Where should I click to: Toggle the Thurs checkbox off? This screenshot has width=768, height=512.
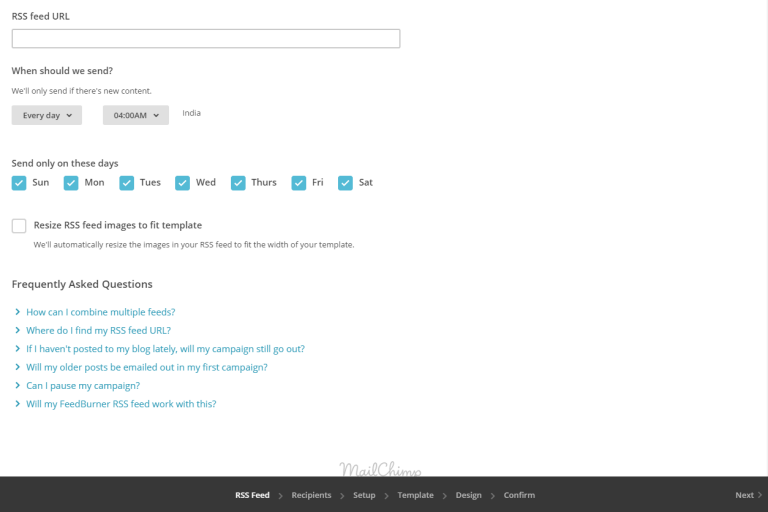(238, 183)
